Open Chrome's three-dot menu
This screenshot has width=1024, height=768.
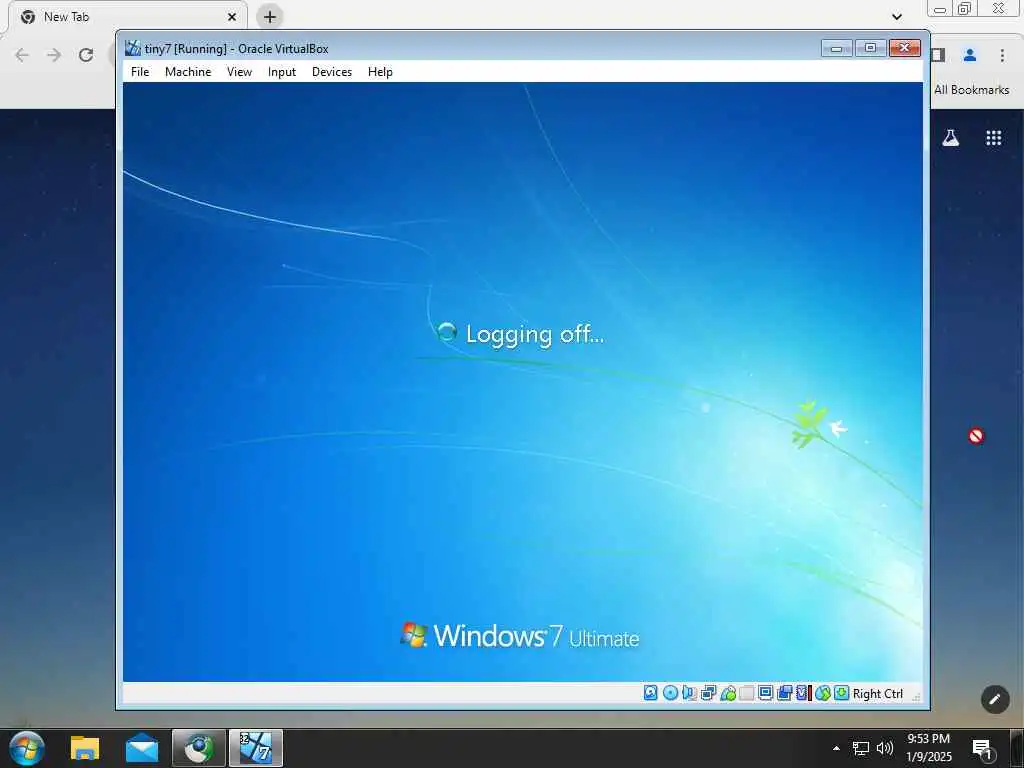coord(1002,55)
